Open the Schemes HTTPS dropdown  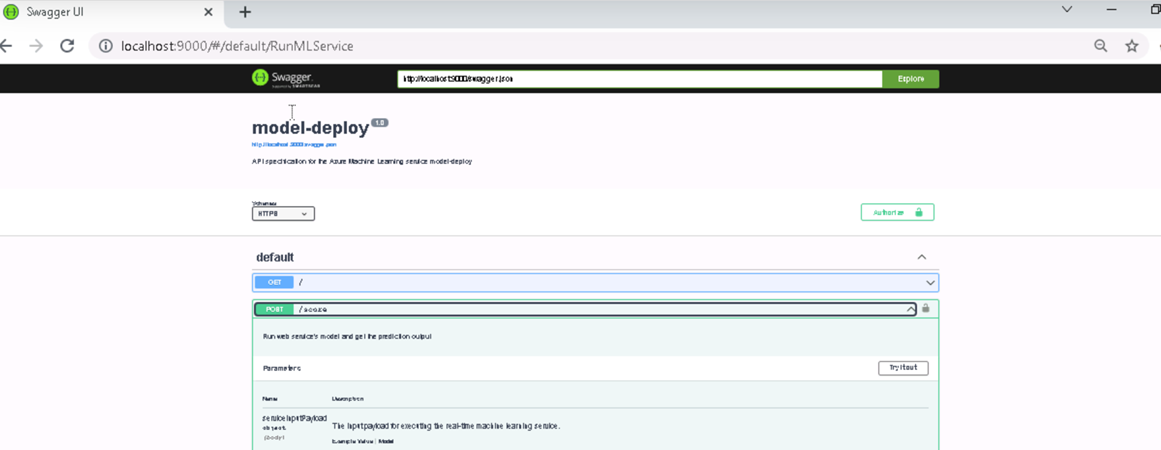(x=283, y=213)
